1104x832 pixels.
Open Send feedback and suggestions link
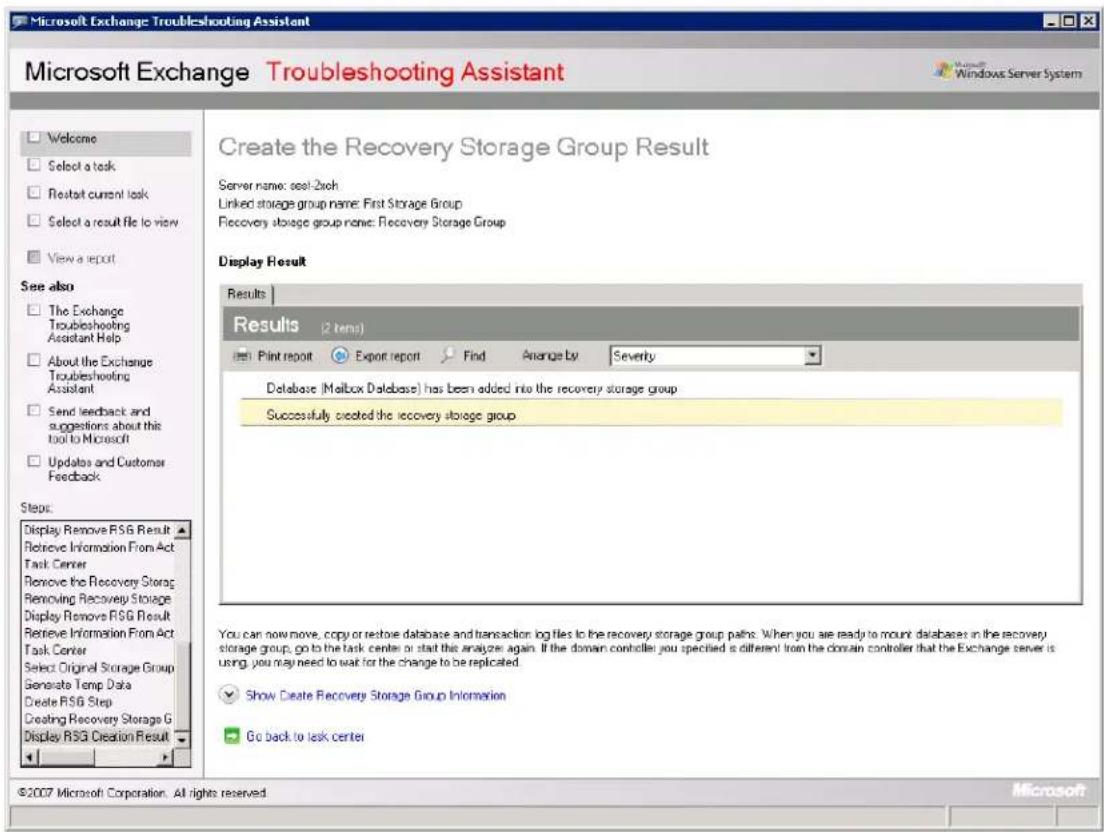click(x=104, y=425)
